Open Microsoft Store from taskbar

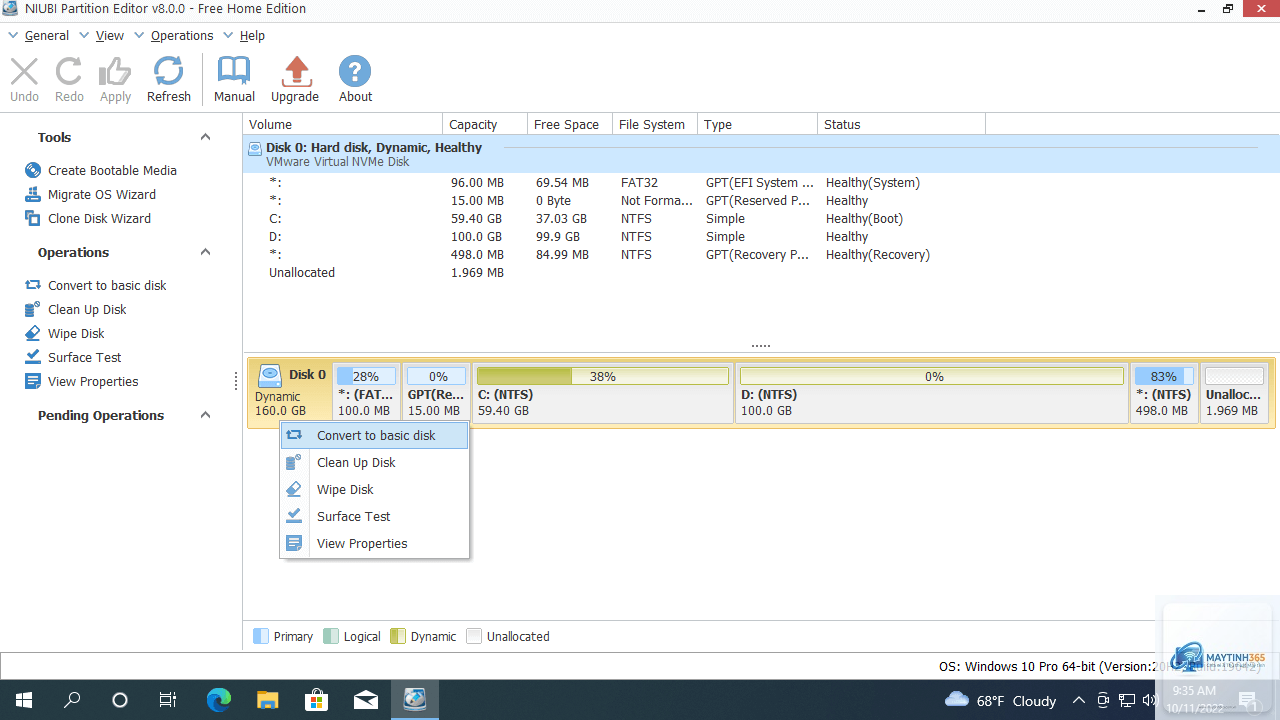tap(316, 700)
